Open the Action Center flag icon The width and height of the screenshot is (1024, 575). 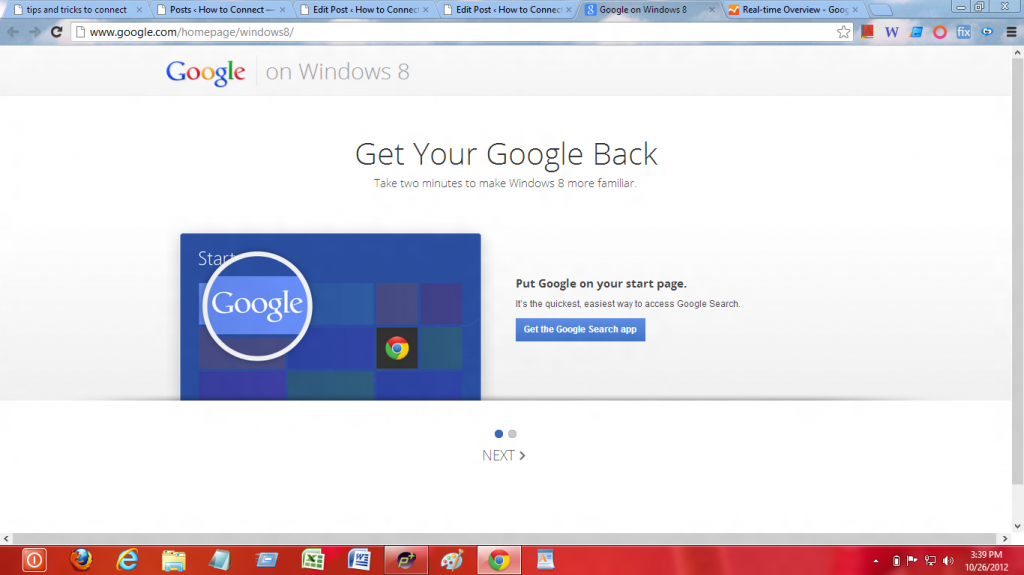click(x=912, y=561)
